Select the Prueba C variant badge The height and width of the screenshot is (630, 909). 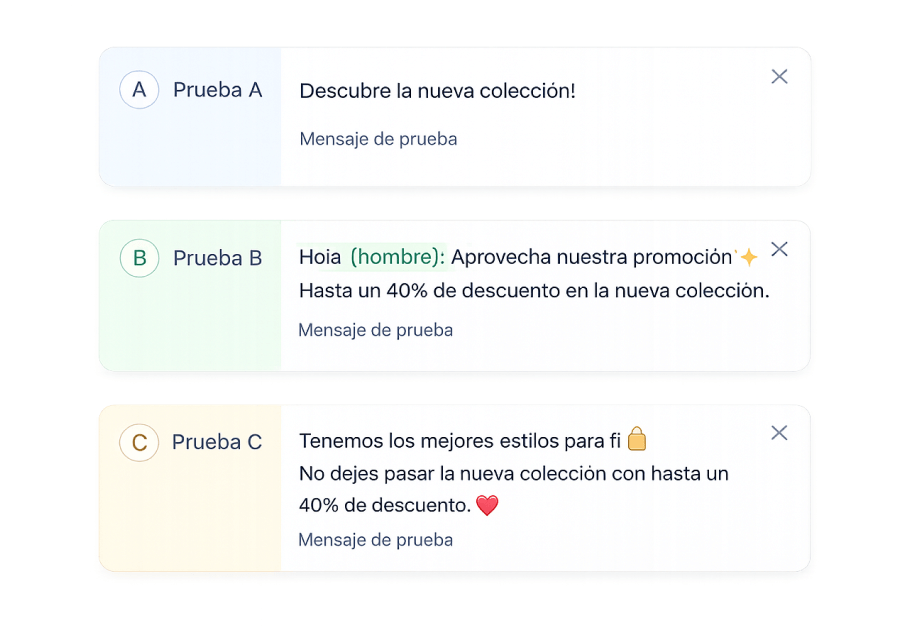(139, 442)
